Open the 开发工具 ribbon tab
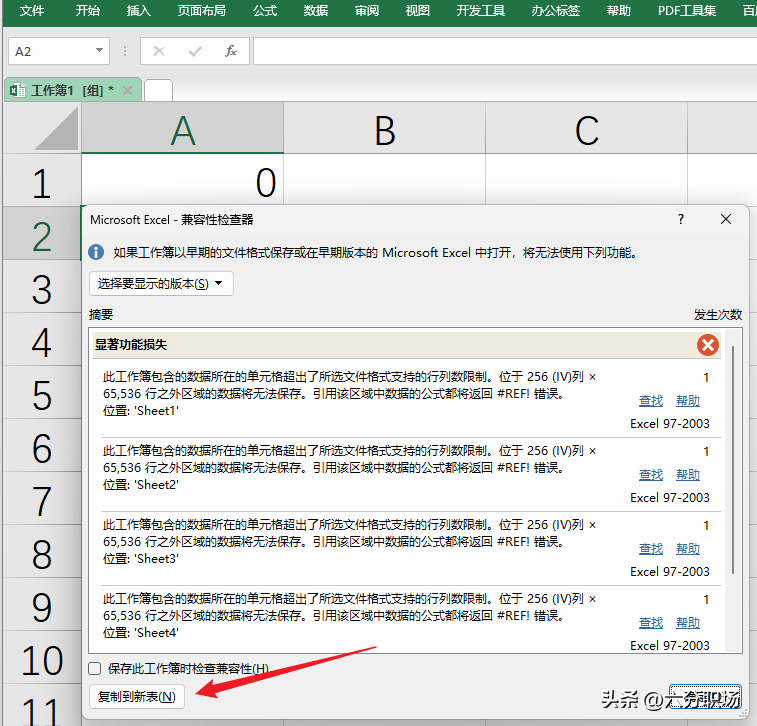Image resolution: width=757 pixels, height=726 pixels. click(x=481, y=11)
